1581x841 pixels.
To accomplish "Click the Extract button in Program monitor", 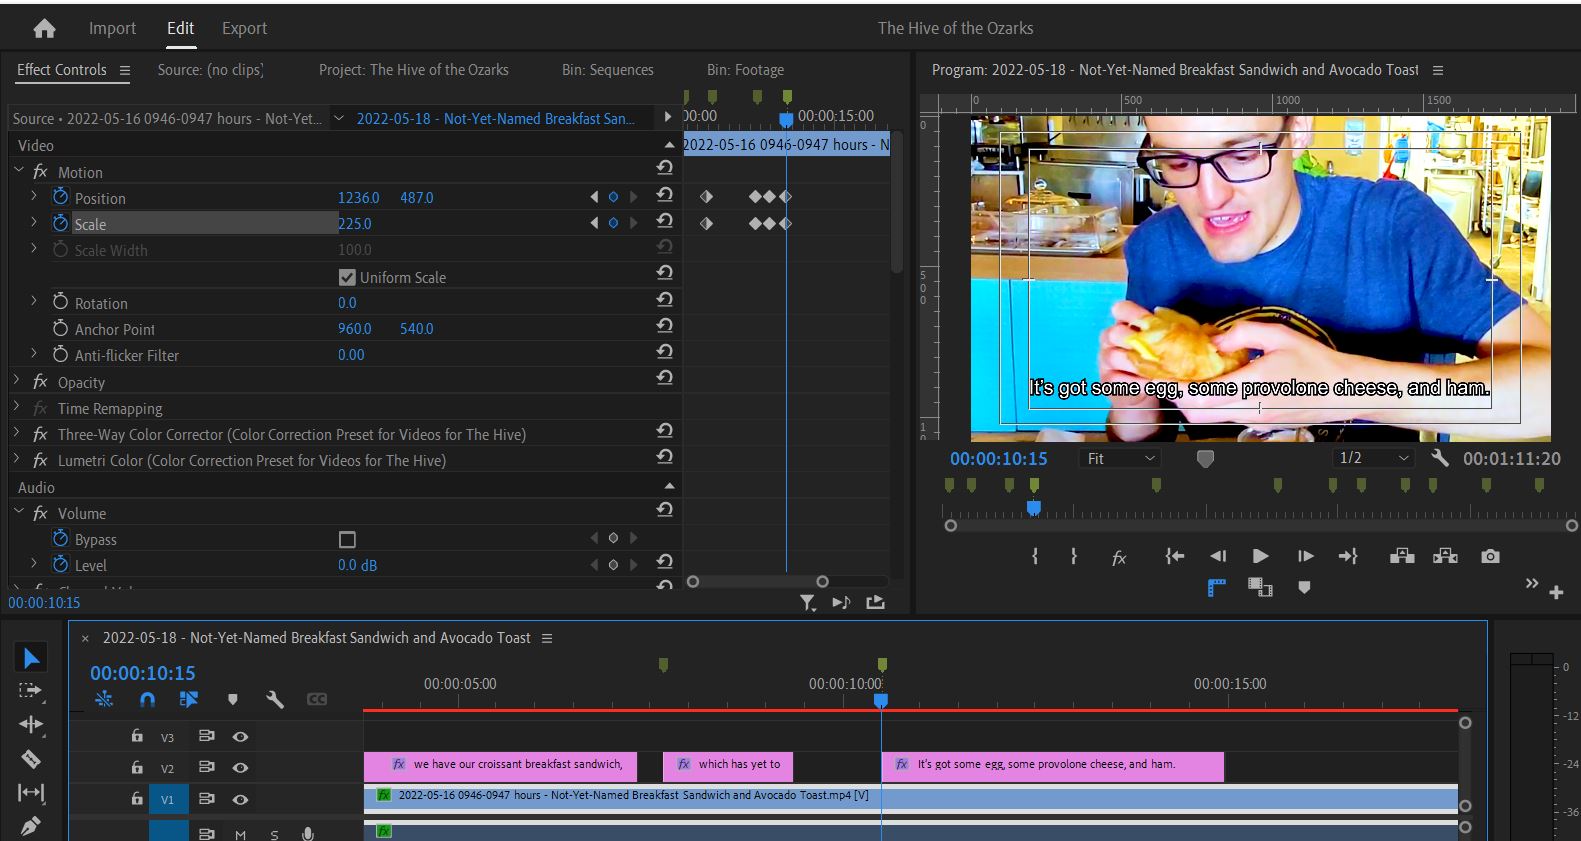I will (1445, 556).
